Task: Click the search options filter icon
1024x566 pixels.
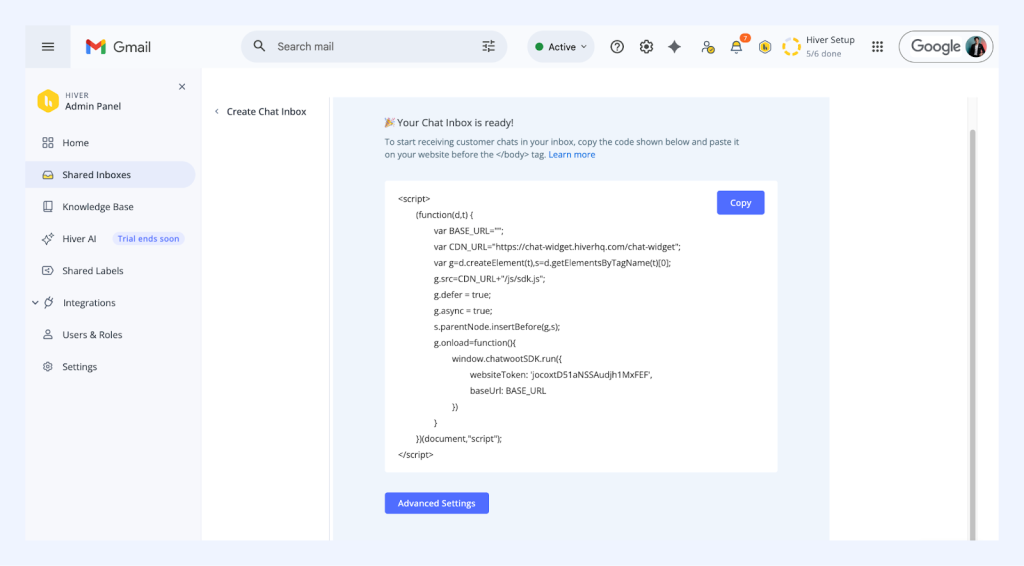Action: (x=488, y=46)
